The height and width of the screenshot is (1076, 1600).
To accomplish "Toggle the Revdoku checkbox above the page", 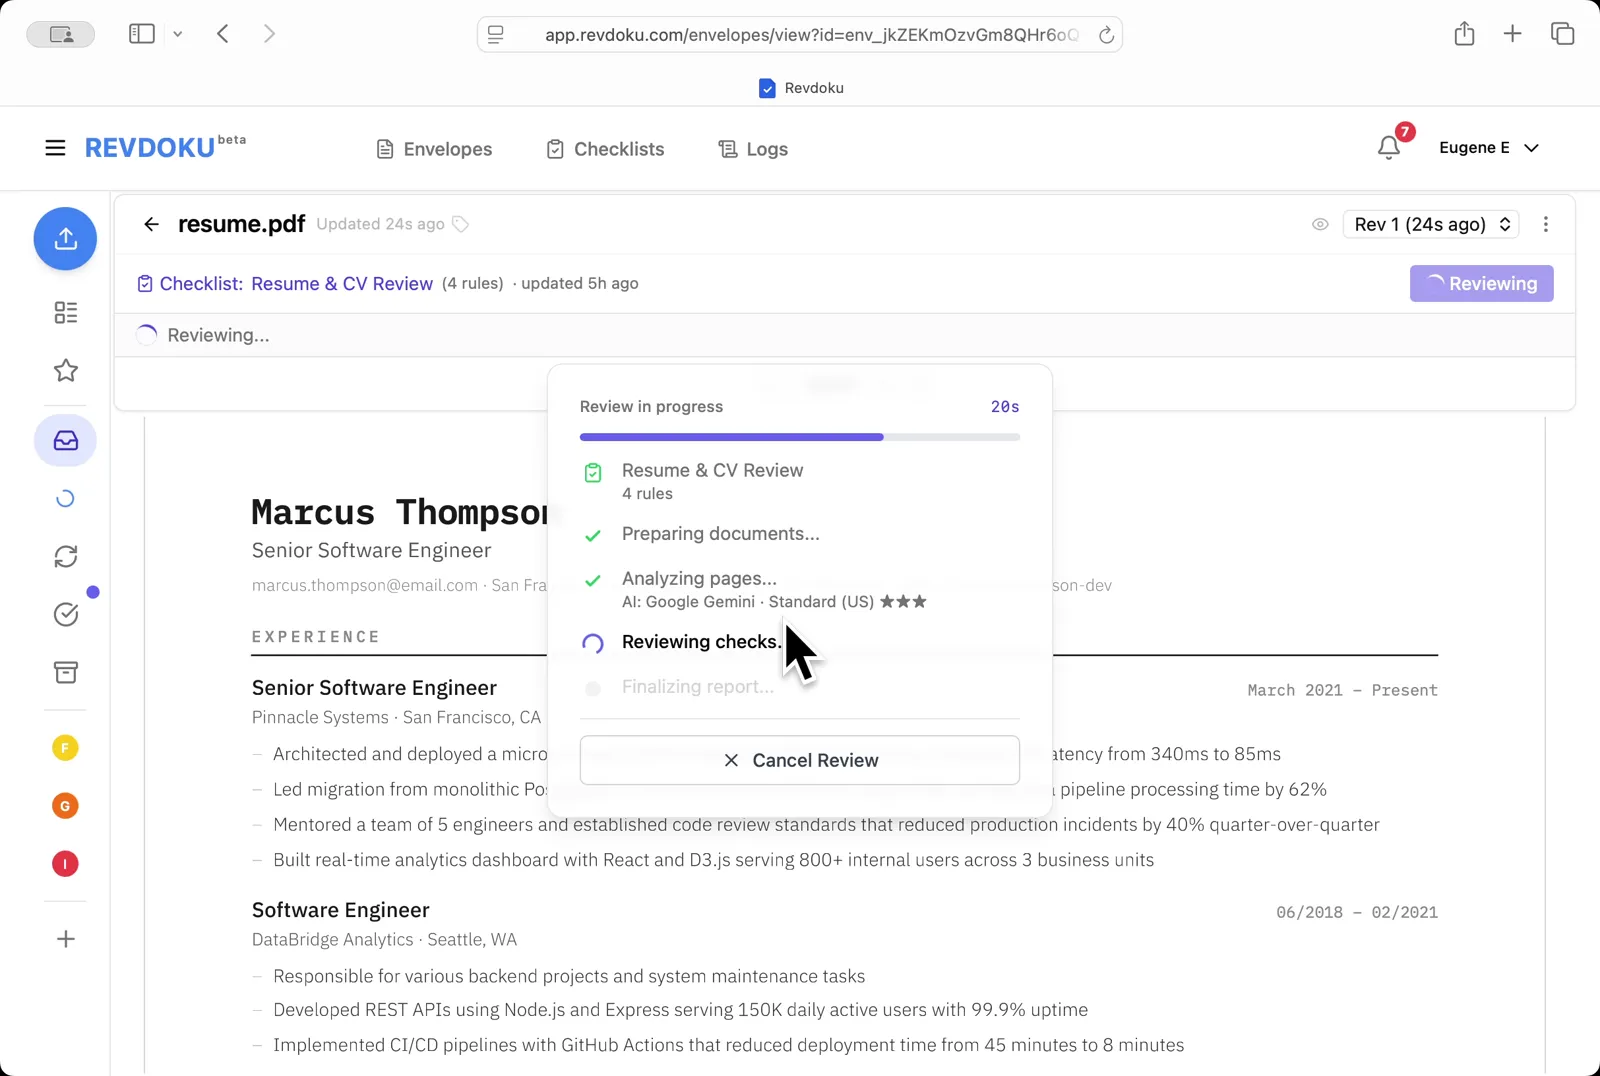I will 767,88.
